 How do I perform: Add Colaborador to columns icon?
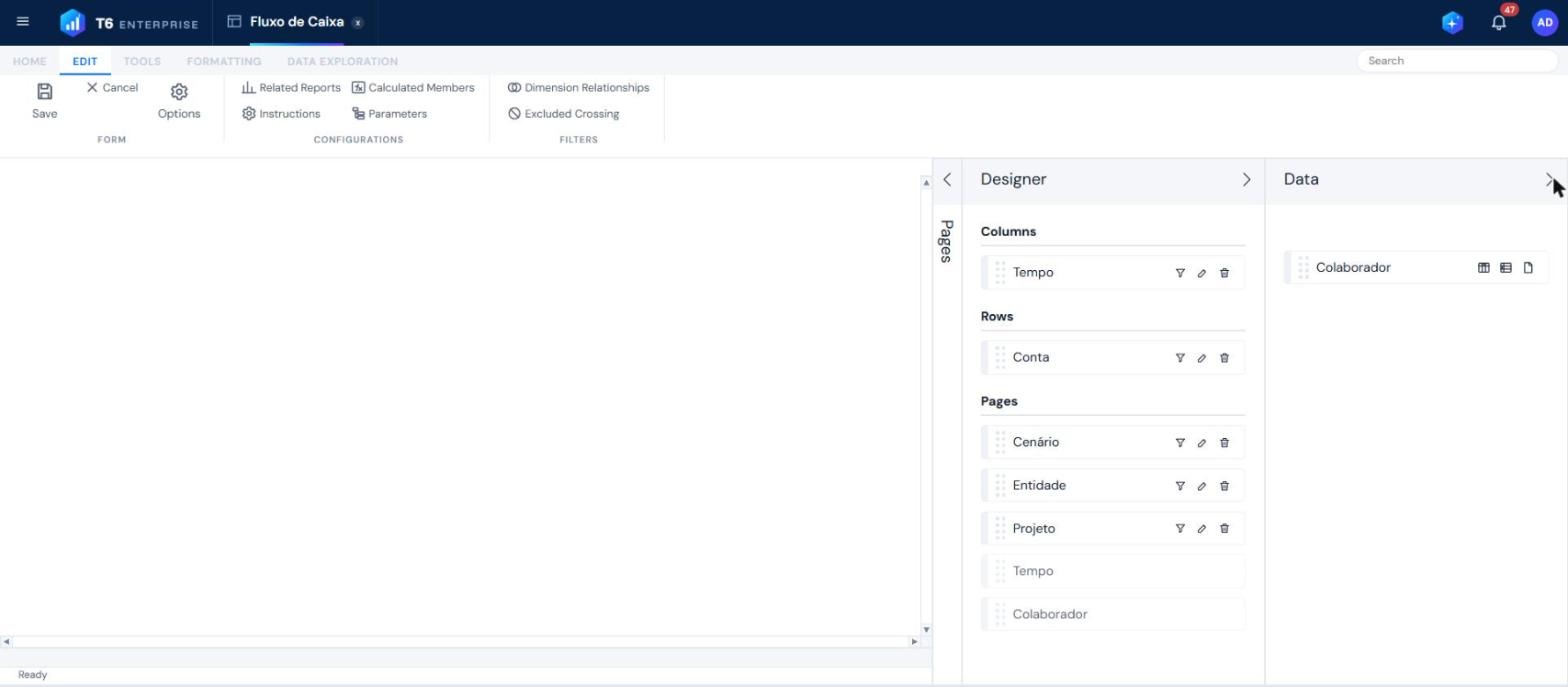[x=1484, y=268]
